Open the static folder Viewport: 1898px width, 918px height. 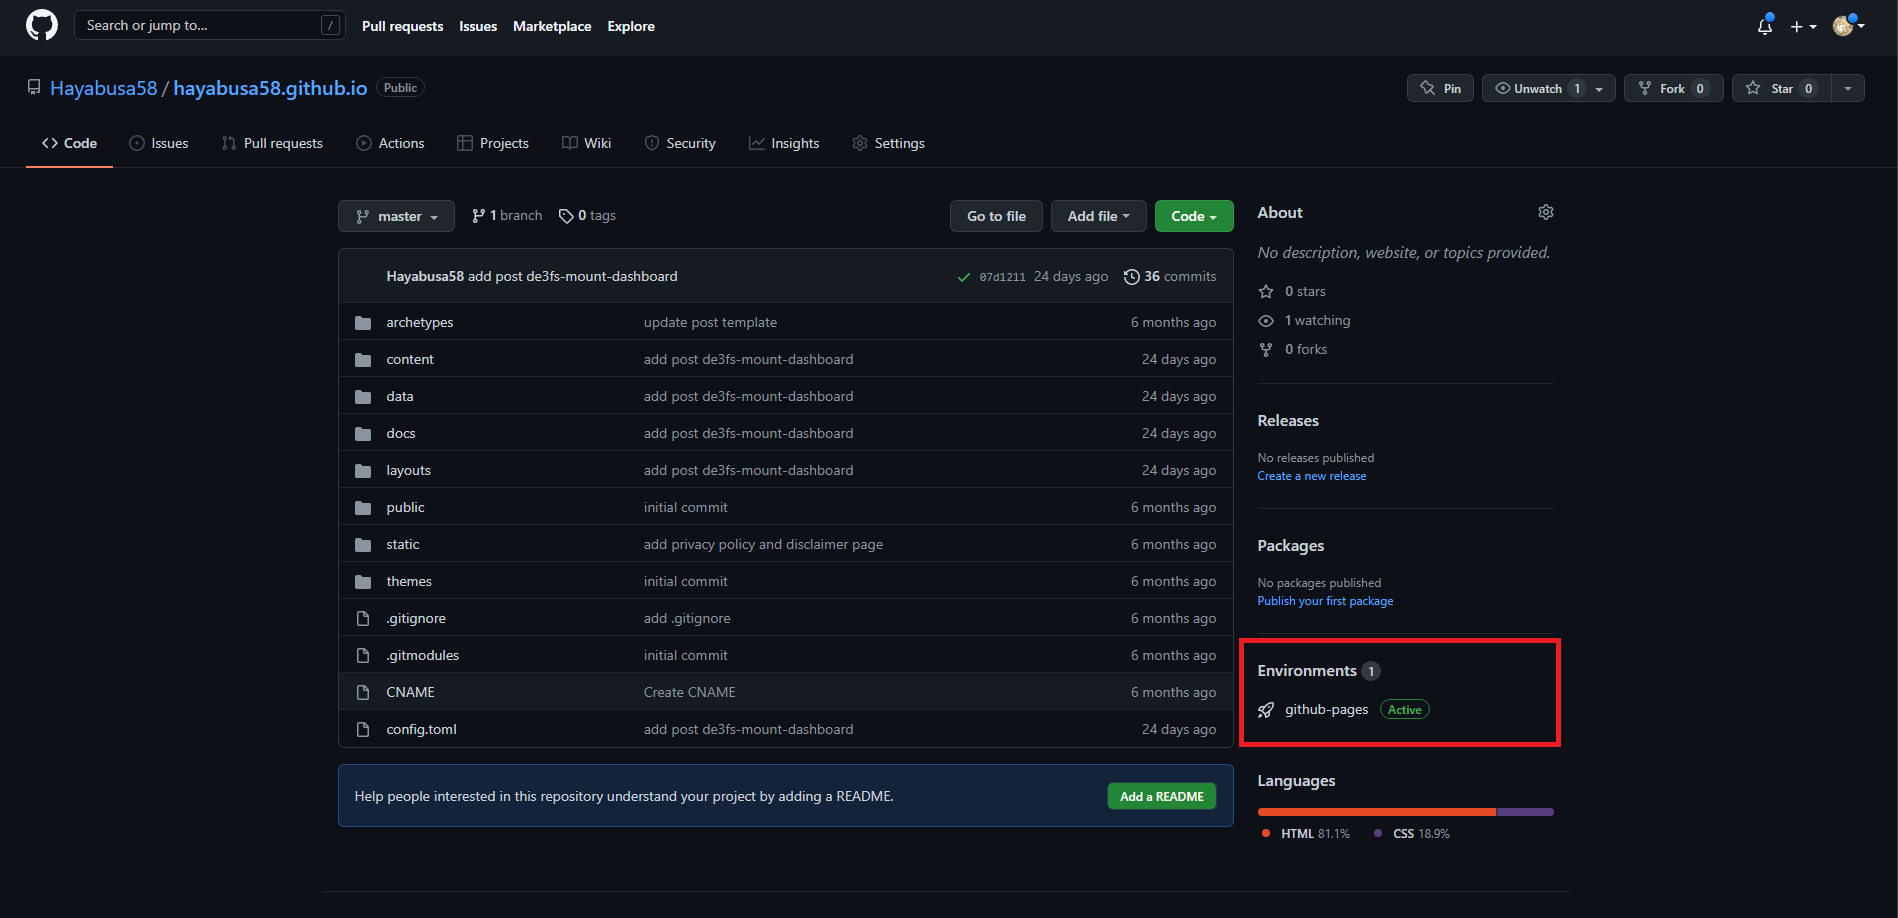coord(402,545)
